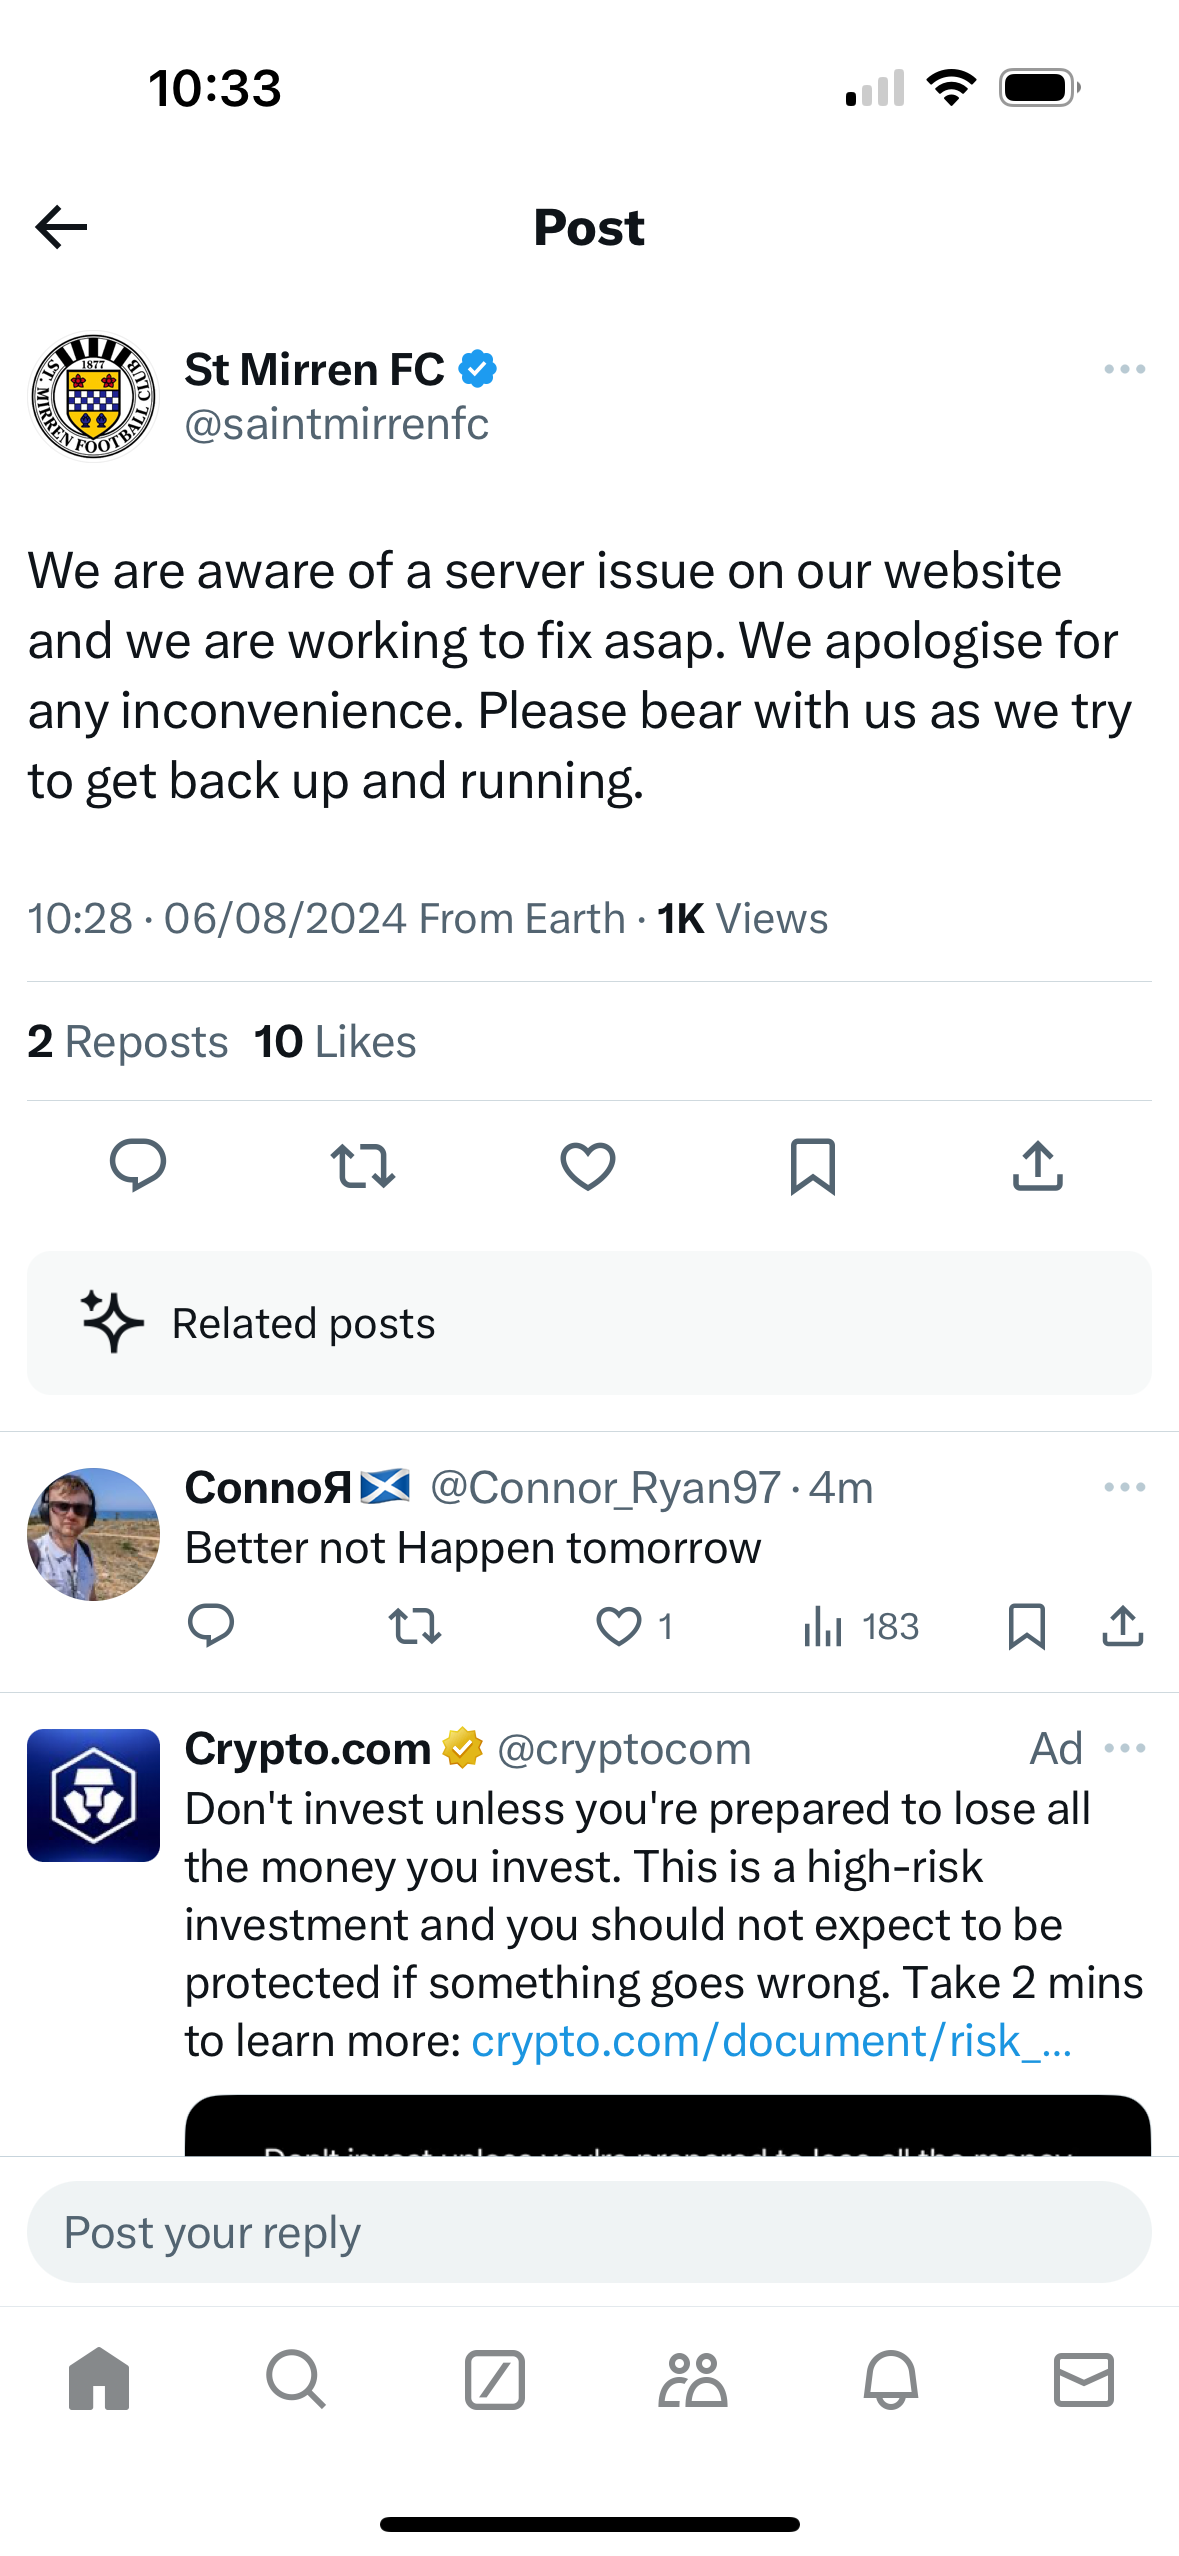This screenshot has width=1179, height=2556.
Task: Repost the St Mirren FC post
Action: coord(363,1166)
